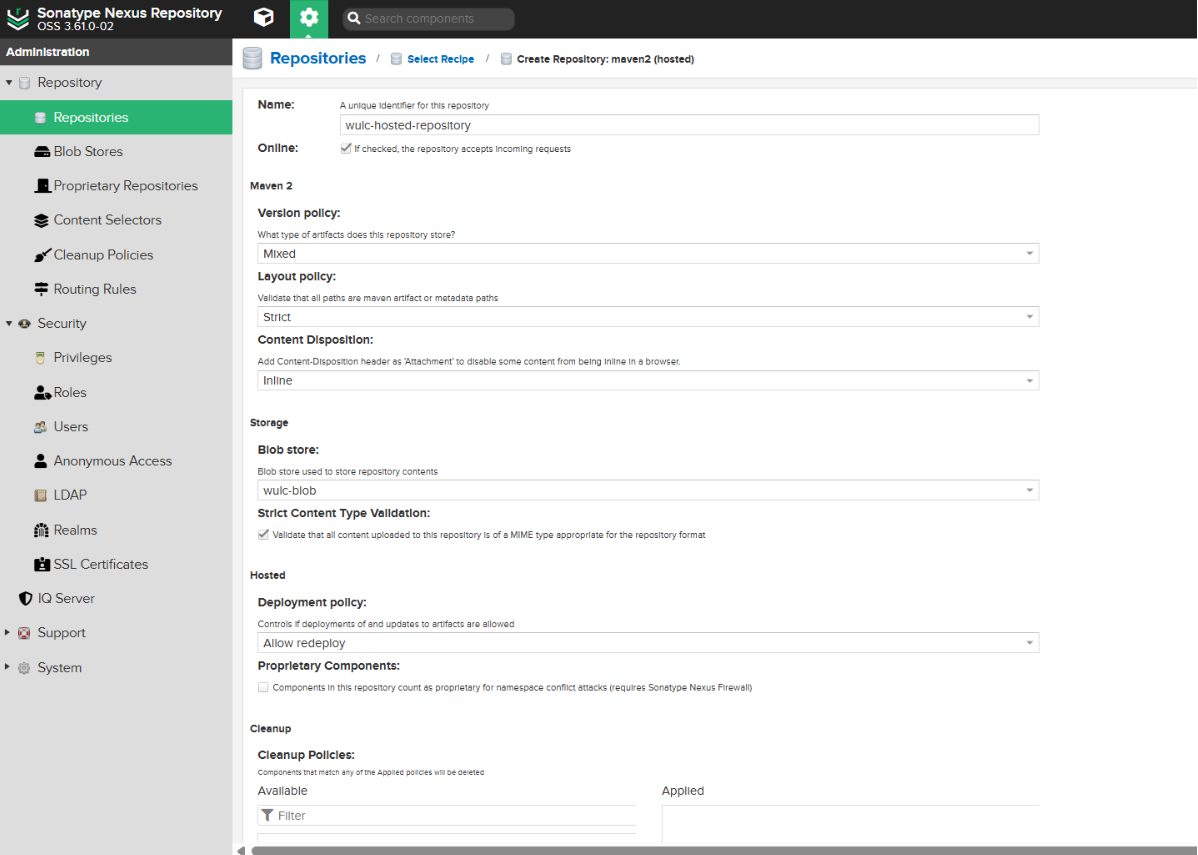The image size is (1198, 855).
Task: Click the Repositories database icon in sidebar
Action: 40,118
